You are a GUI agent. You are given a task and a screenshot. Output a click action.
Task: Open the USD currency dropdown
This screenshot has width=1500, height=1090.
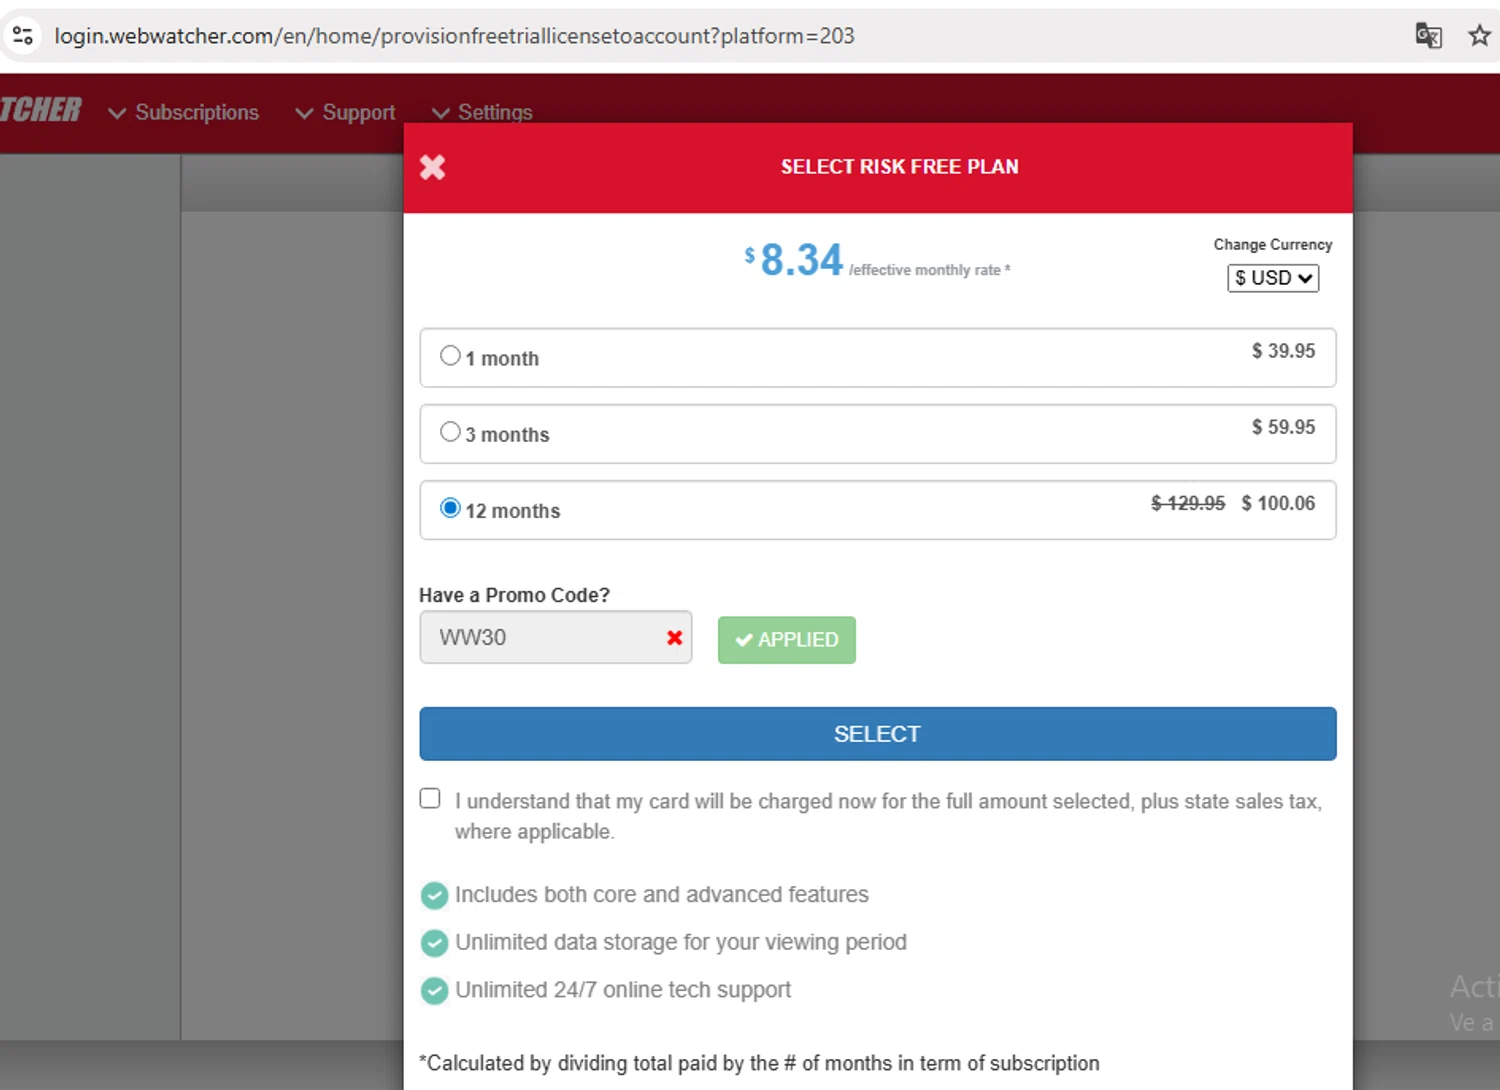(1273, 278)
